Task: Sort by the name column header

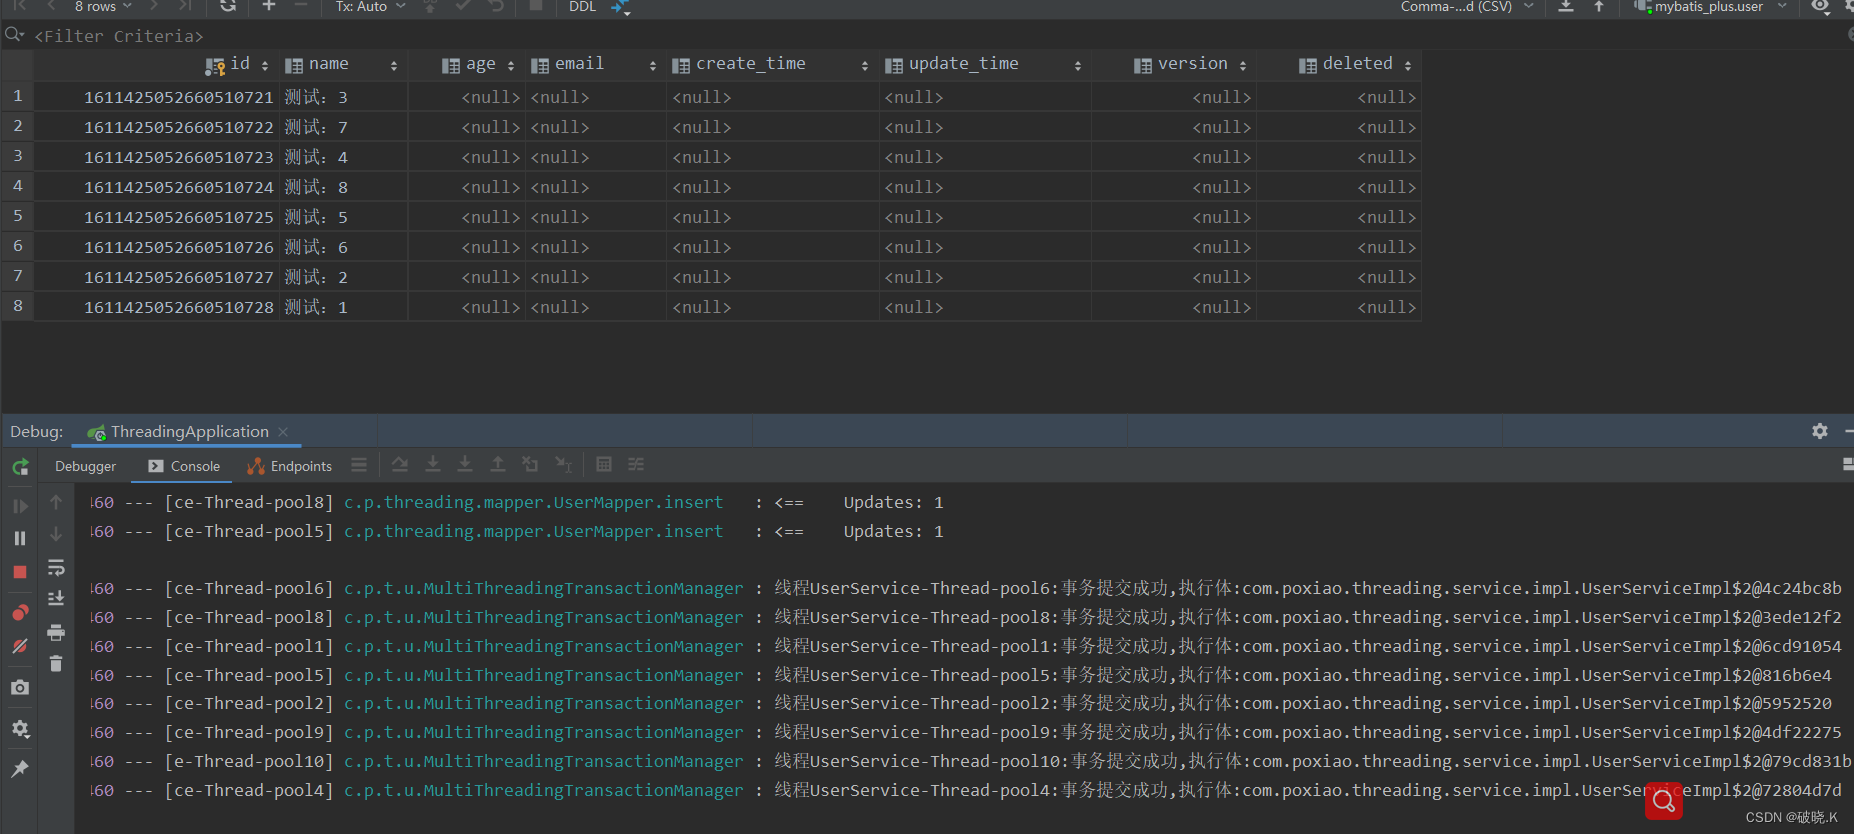Action: [342, 64]
